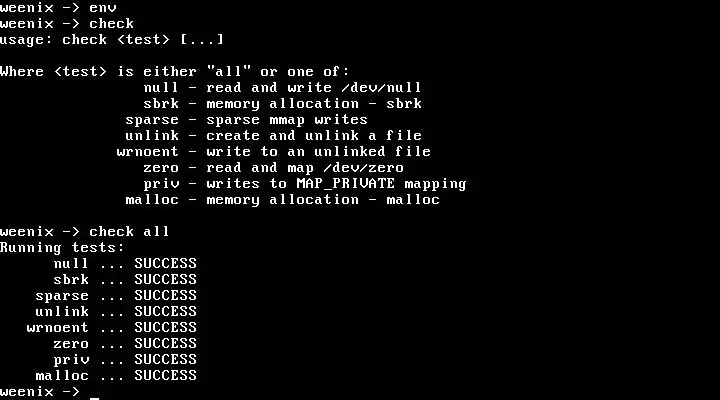
Task: Select the 'usage: check <test> [...]' line
Action: point(112,39)
